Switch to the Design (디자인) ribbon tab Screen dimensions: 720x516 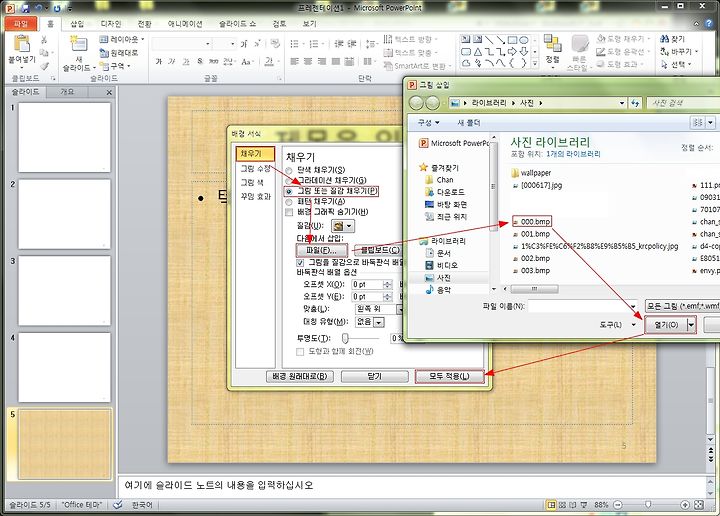[x=111, y=24]
